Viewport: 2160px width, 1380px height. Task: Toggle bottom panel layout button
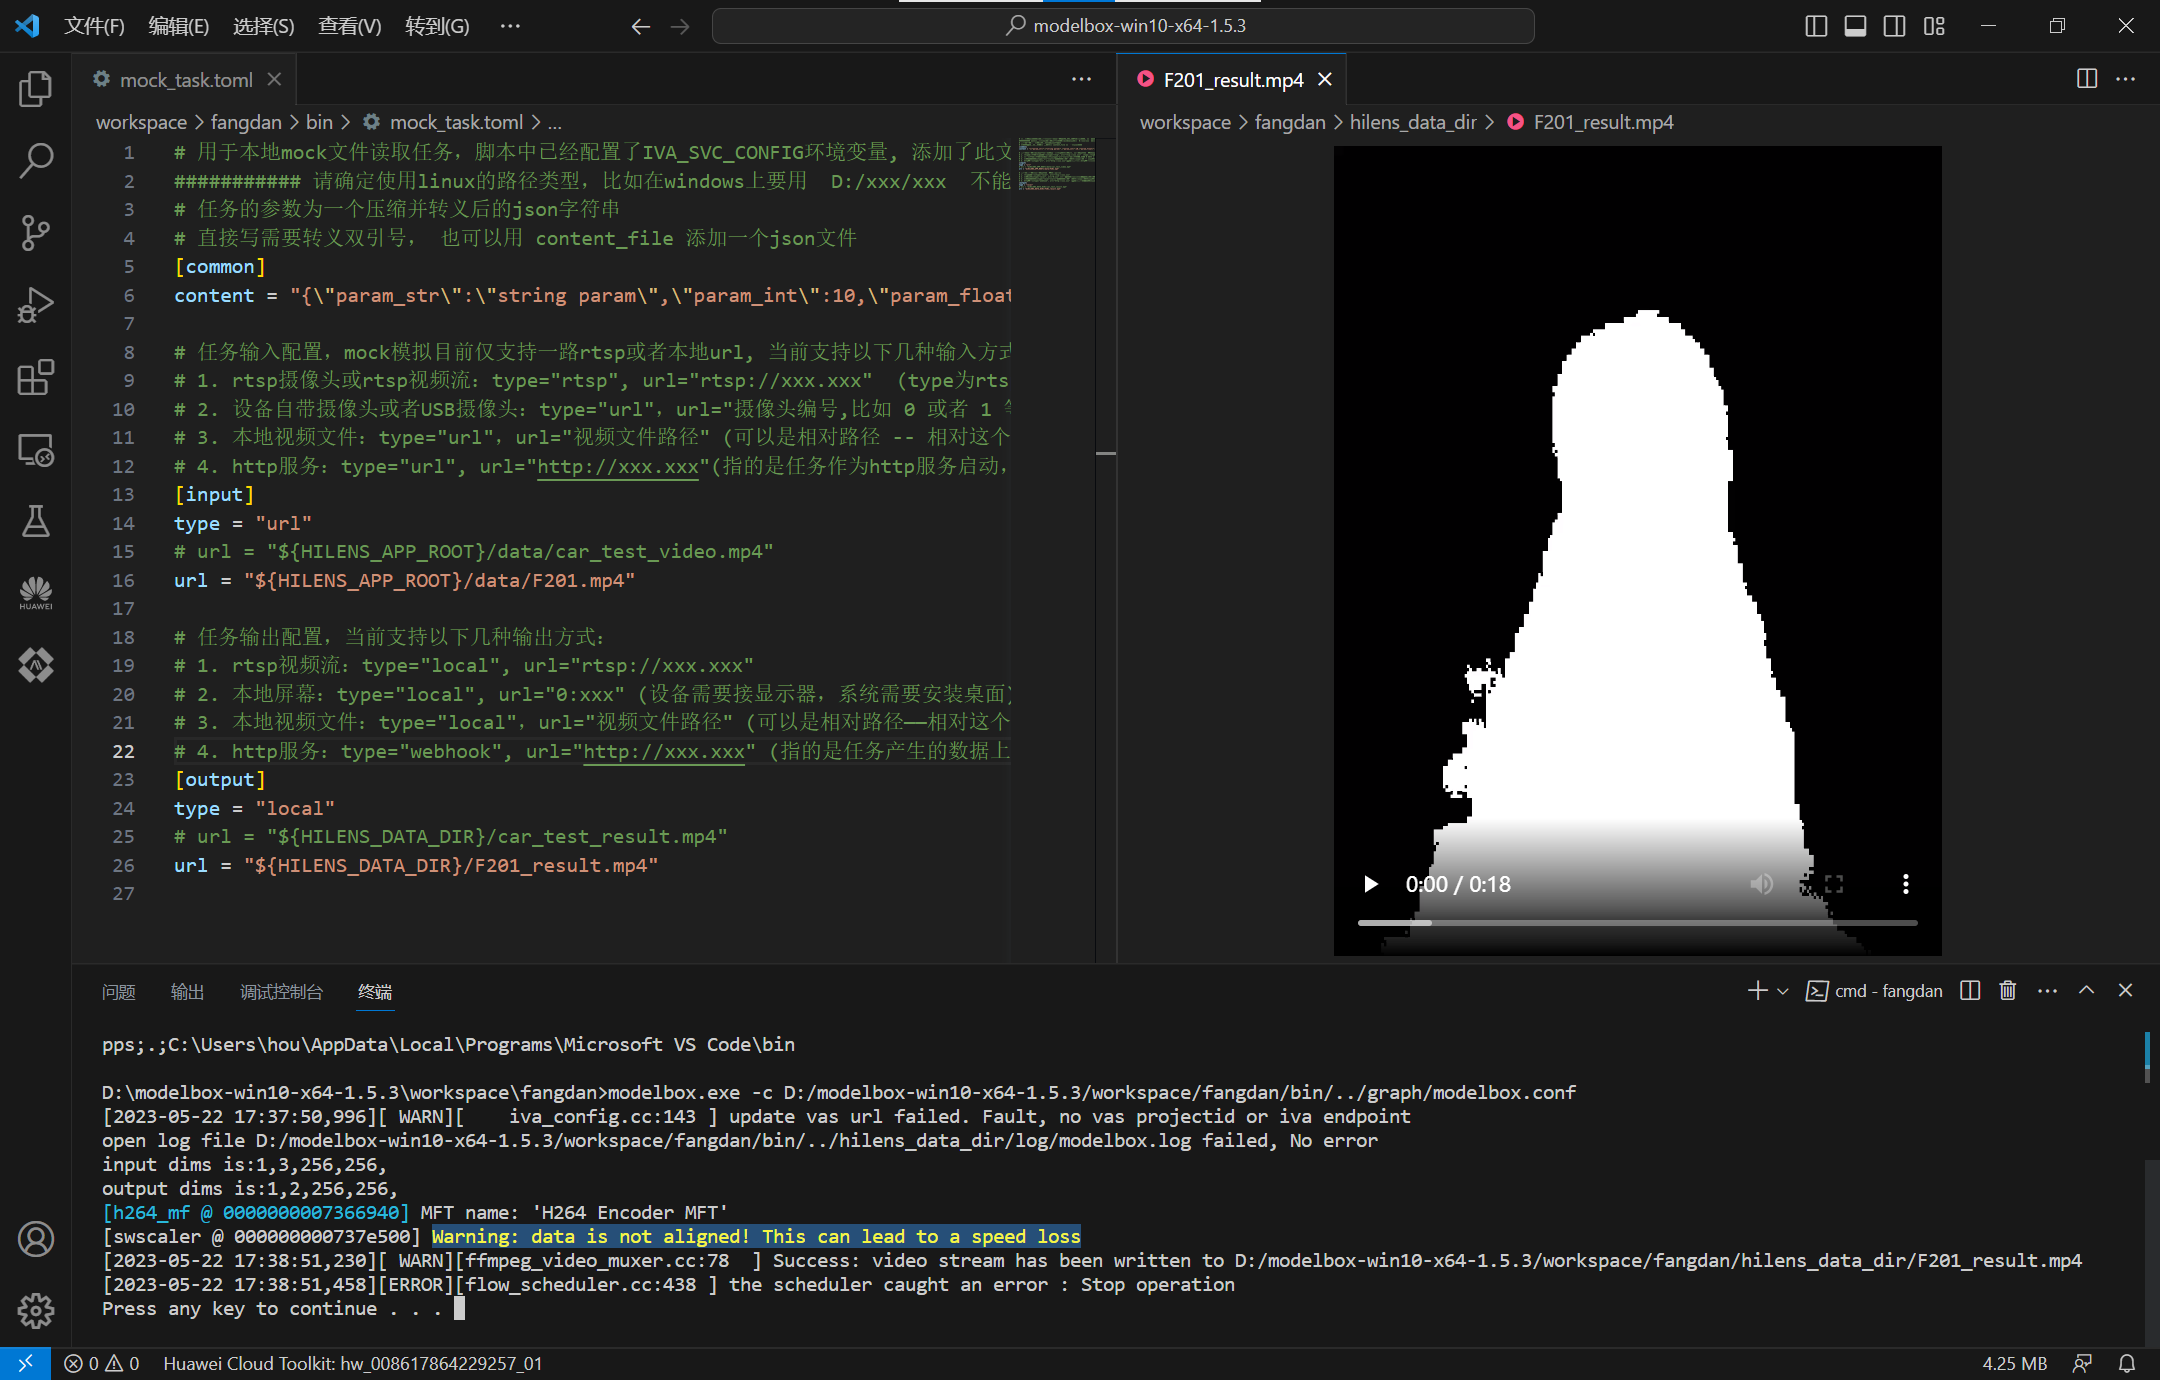pos(1855,26)
